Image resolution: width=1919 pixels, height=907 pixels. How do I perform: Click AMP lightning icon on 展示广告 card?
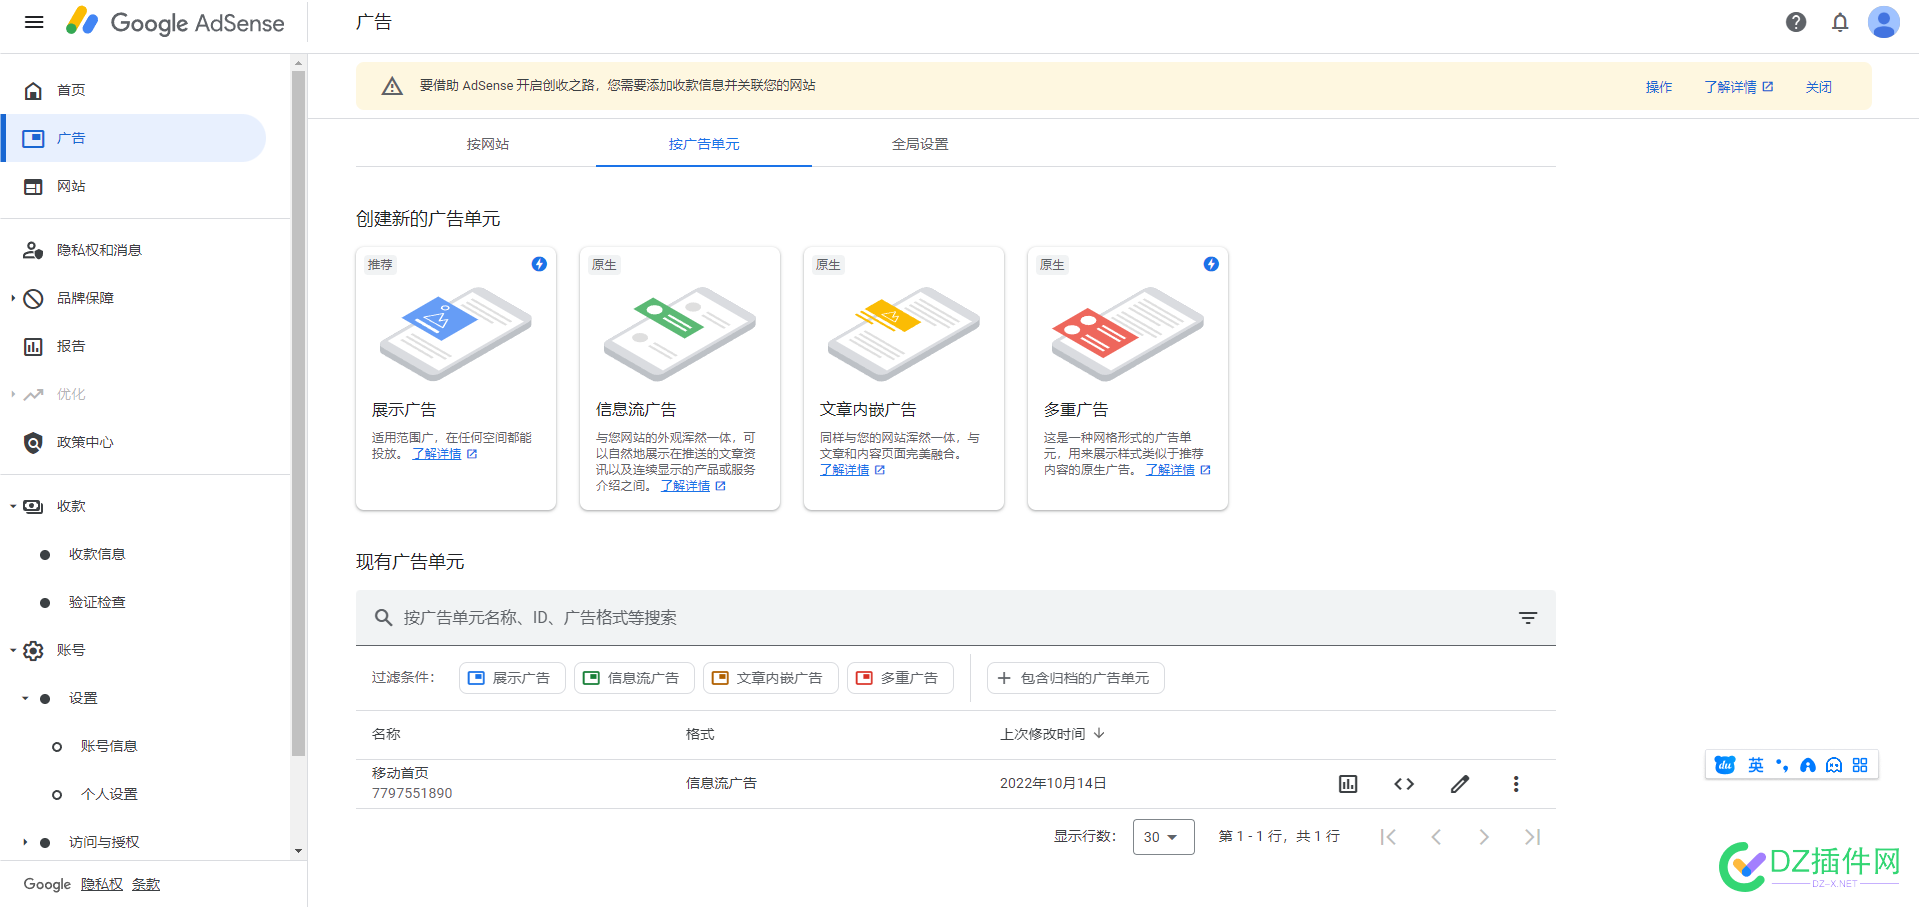[x=539, y=264]
